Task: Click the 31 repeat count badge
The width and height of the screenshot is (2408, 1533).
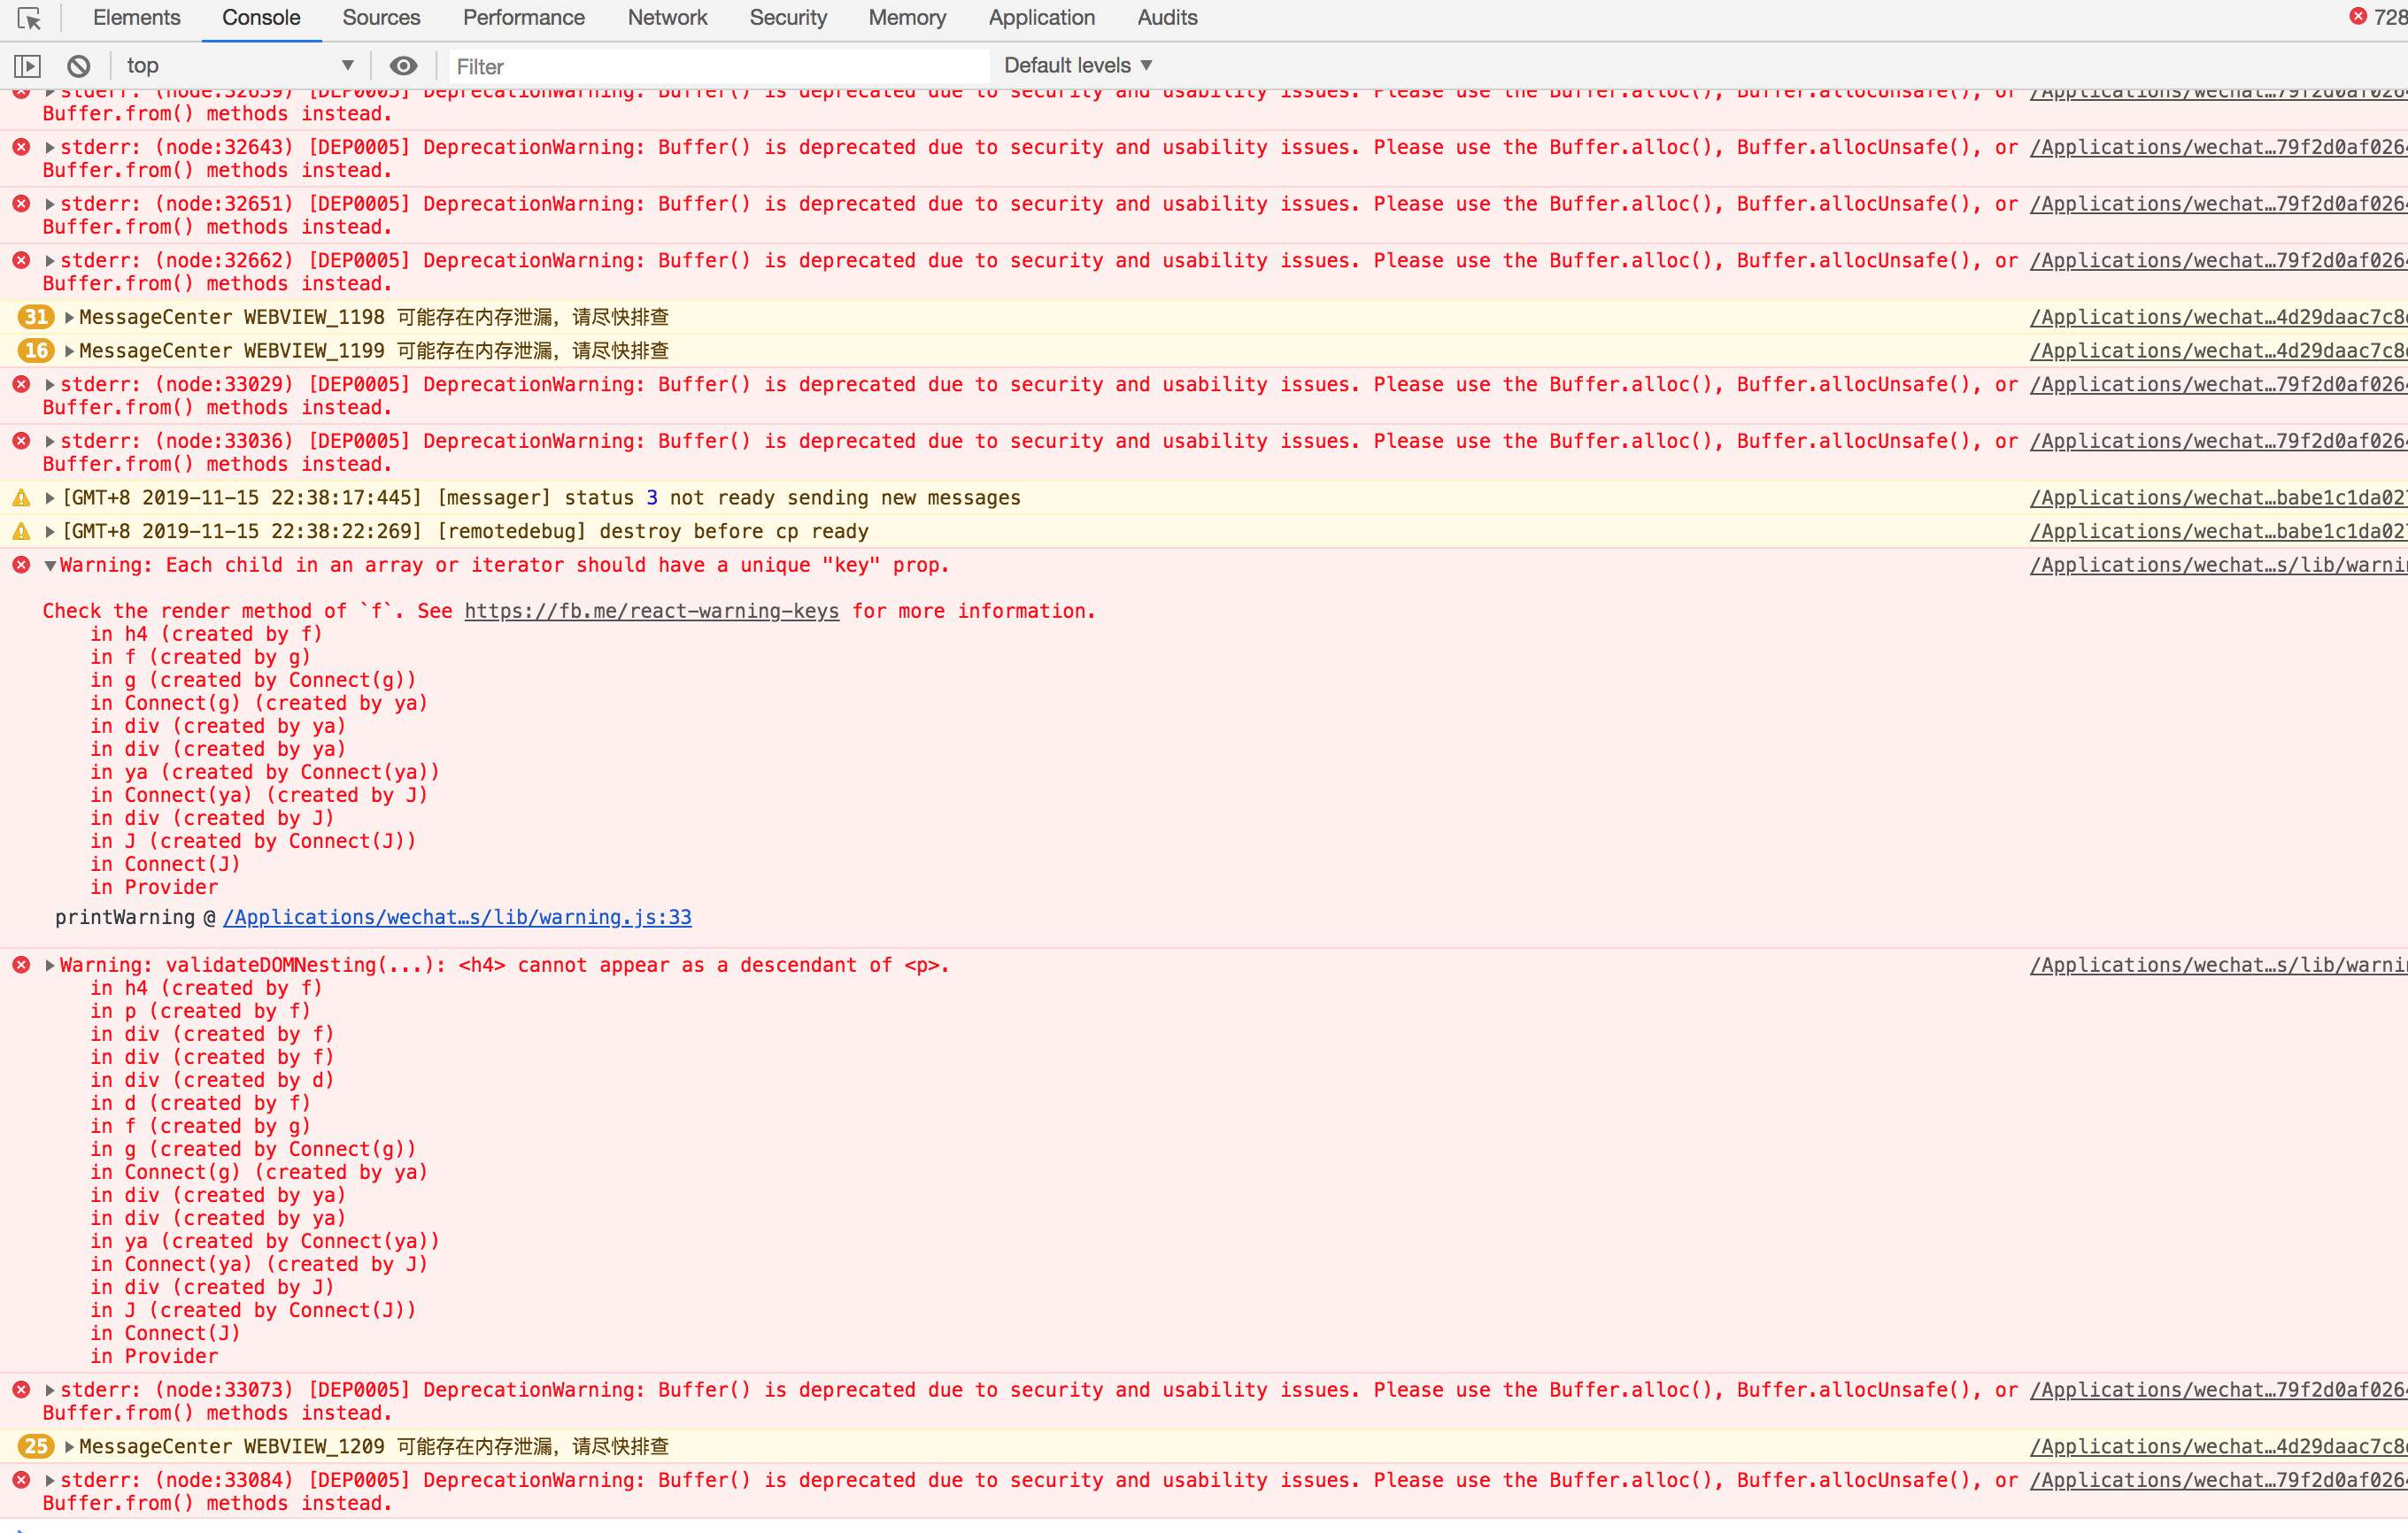Action: [36, 318]
